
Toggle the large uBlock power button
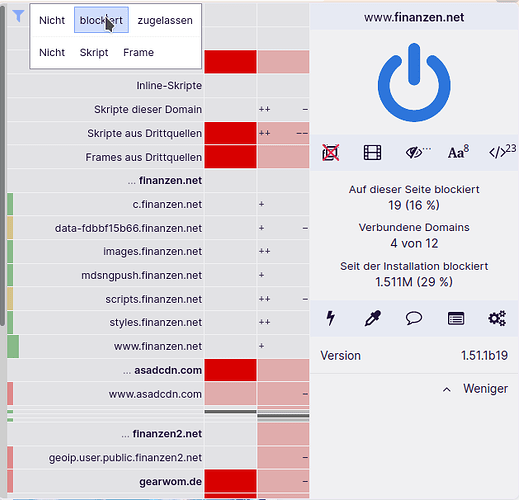tap(414, 82)
